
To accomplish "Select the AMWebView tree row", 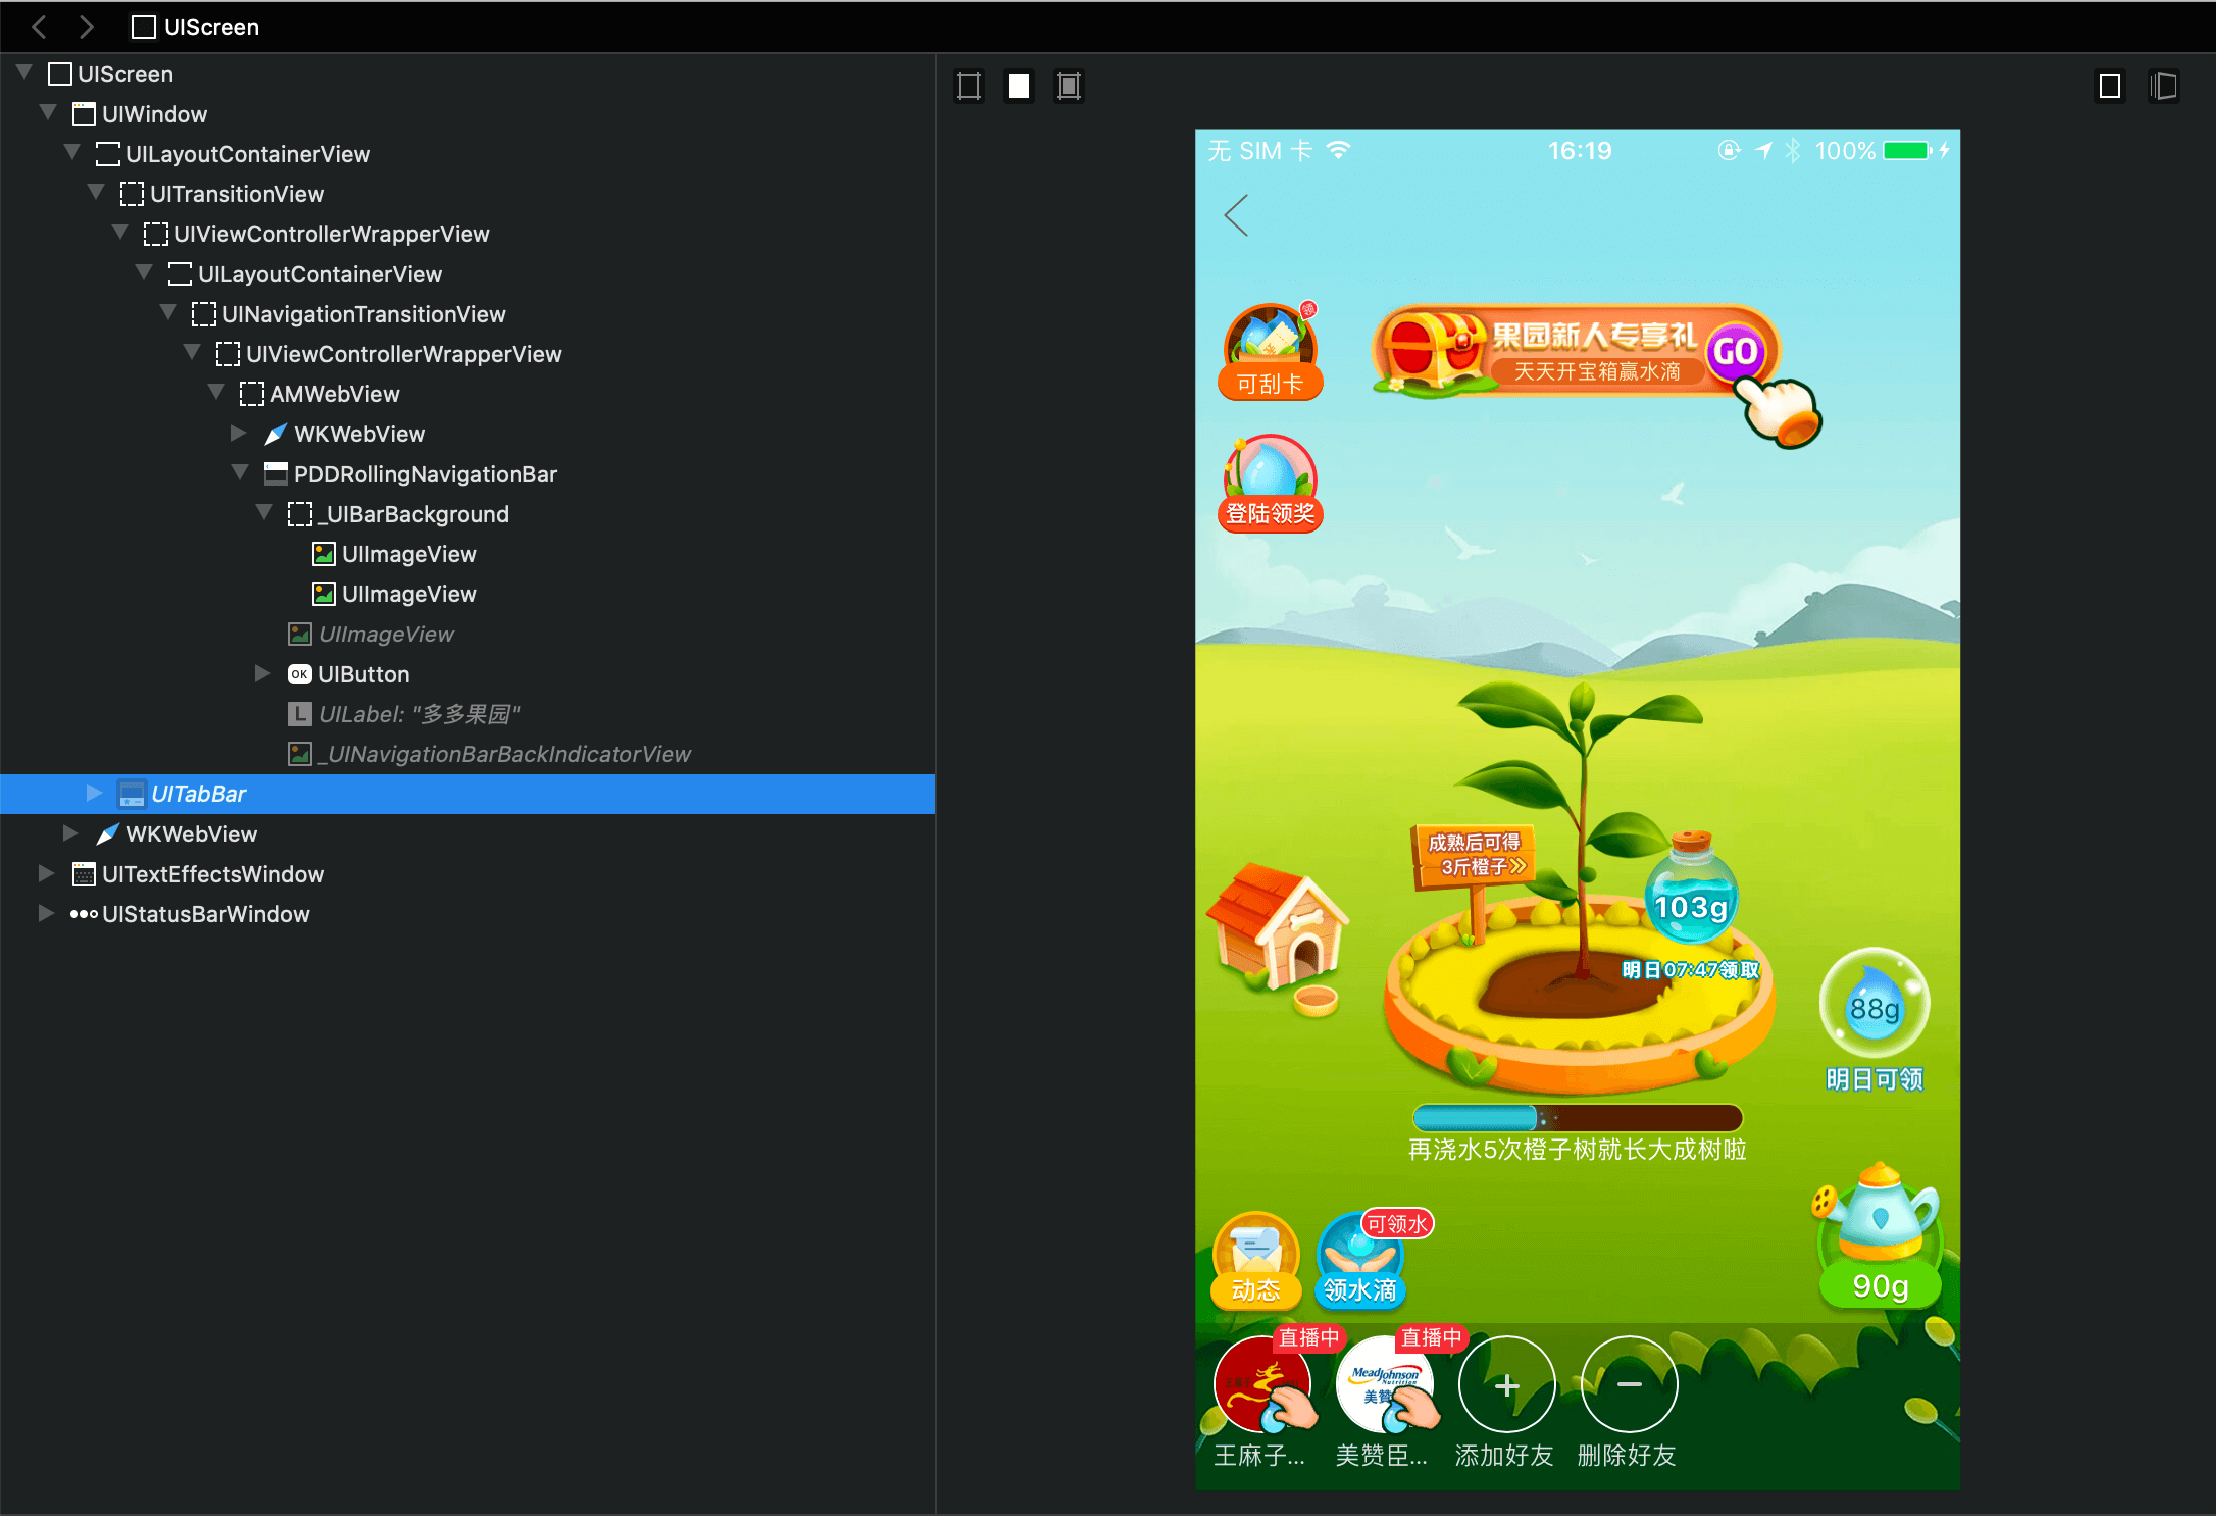I will point(334,394).
